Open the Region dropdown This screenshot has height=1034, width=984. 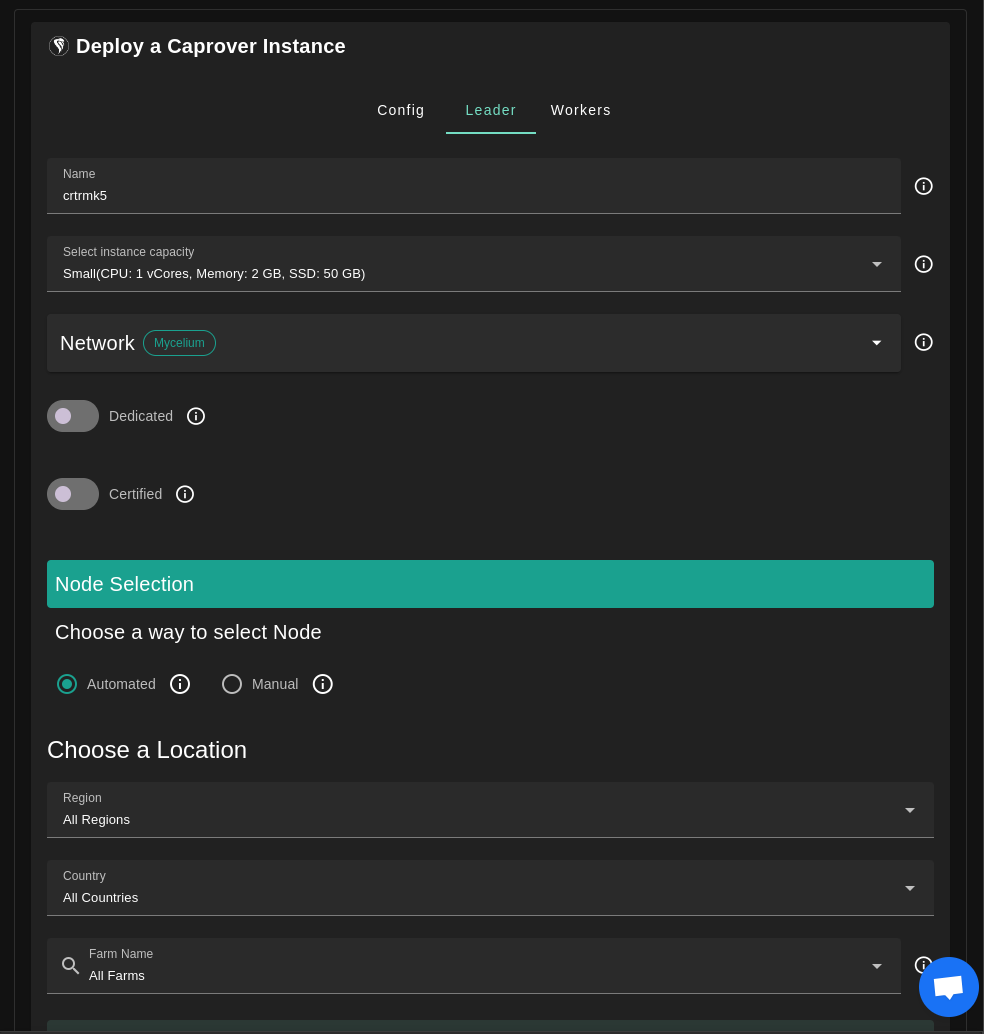490,810
